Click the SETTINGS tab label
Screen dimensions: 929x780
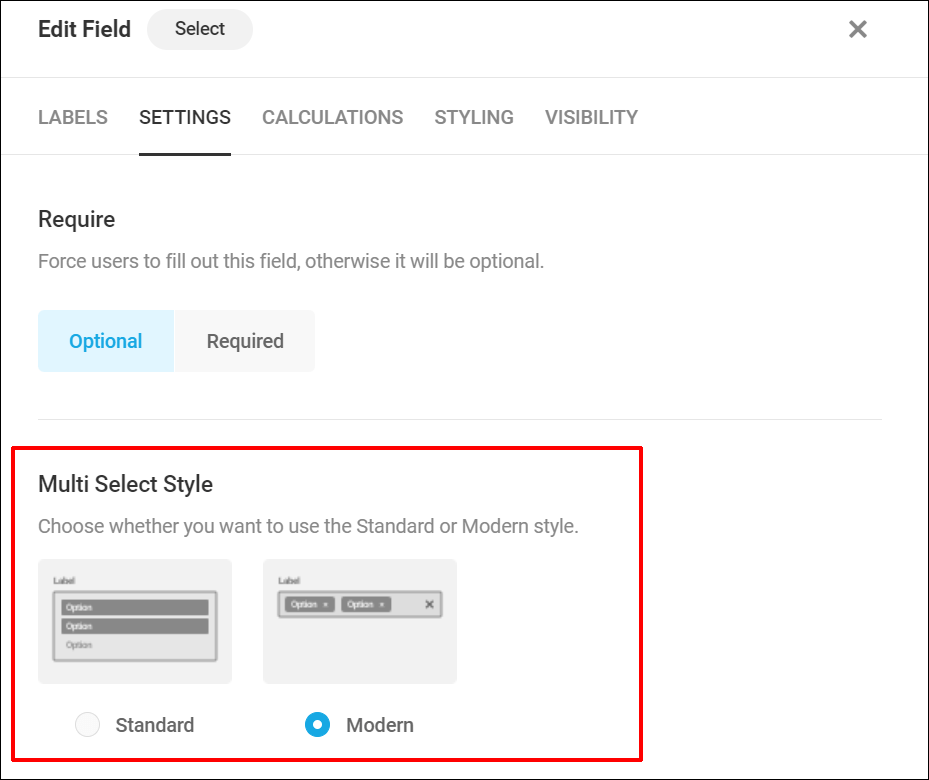click(x=184, y=117)
